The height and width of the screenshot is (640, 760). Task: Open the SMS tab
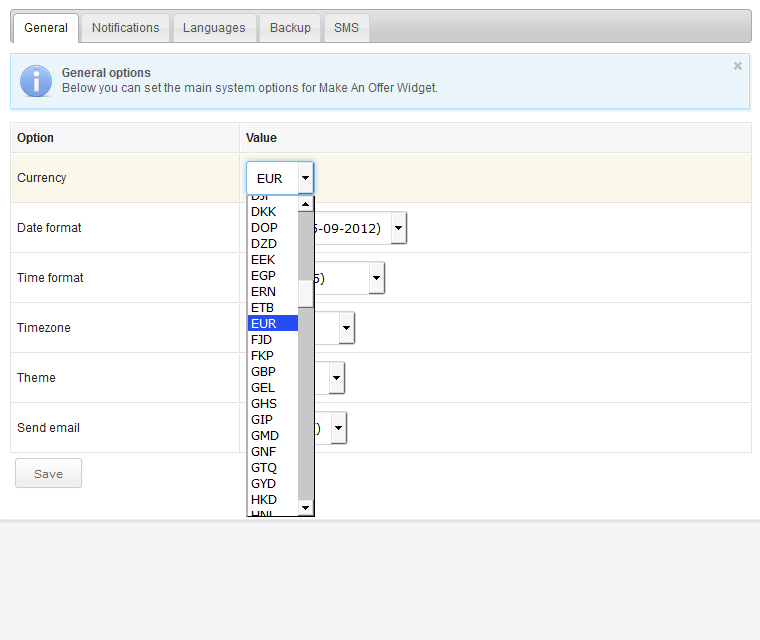[x=347, y=28]
